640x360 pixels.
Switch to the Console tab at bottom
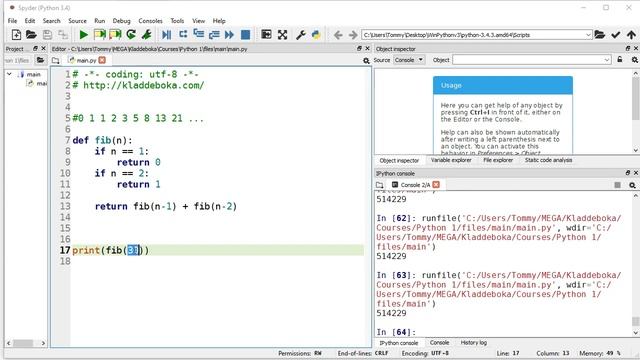pyautogui.click(x=439, y=342)
